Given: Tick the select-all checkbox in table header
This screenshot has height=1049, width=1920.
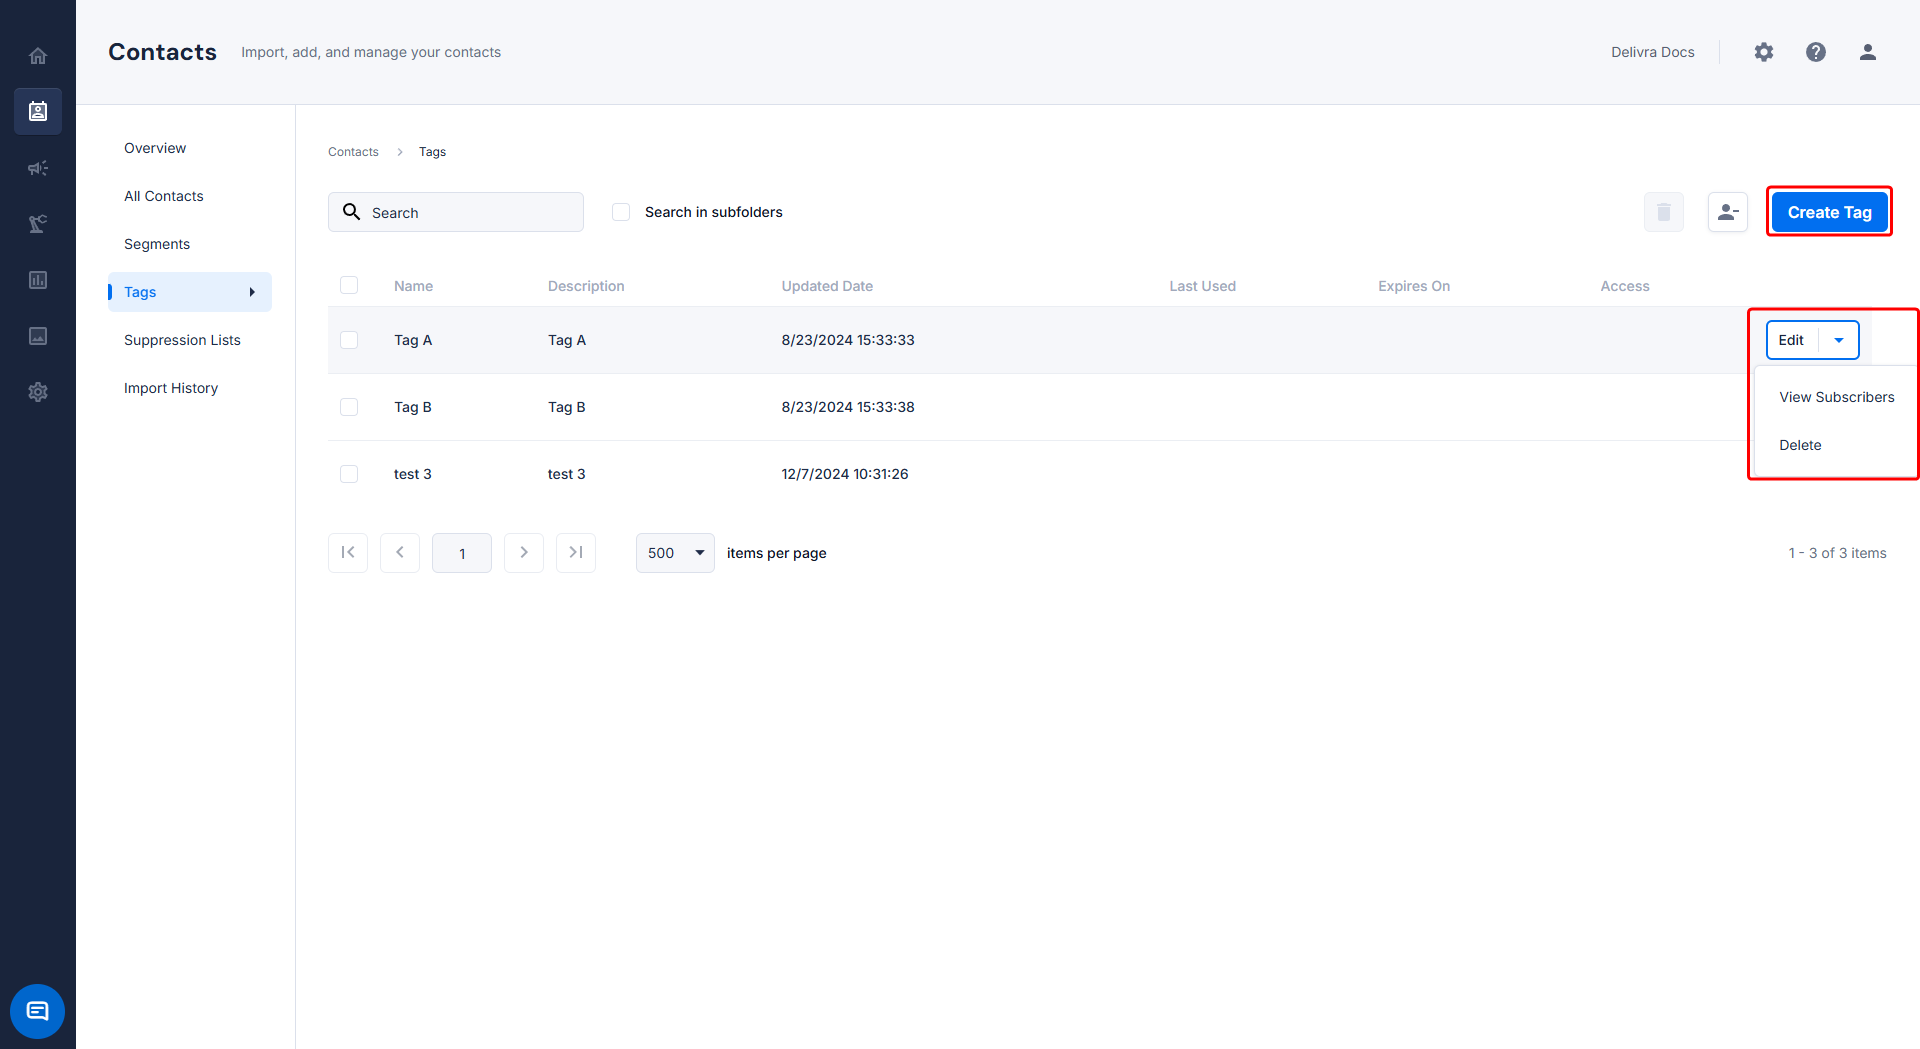Looking at the screenshot, I should click(x=349, y=285).
